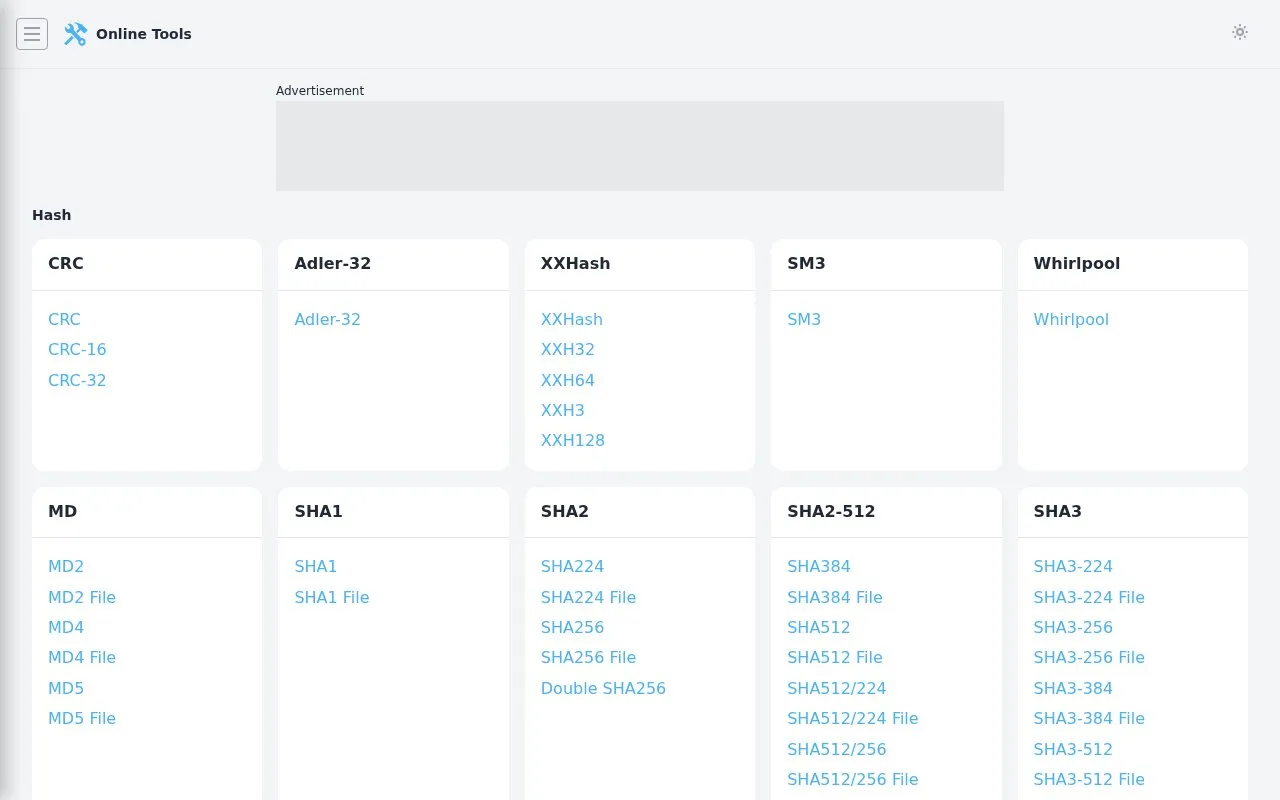The height and width of the screenshot is (800, 1280).
Task: Open the SHA384 File link
Action: coord(835,597)
